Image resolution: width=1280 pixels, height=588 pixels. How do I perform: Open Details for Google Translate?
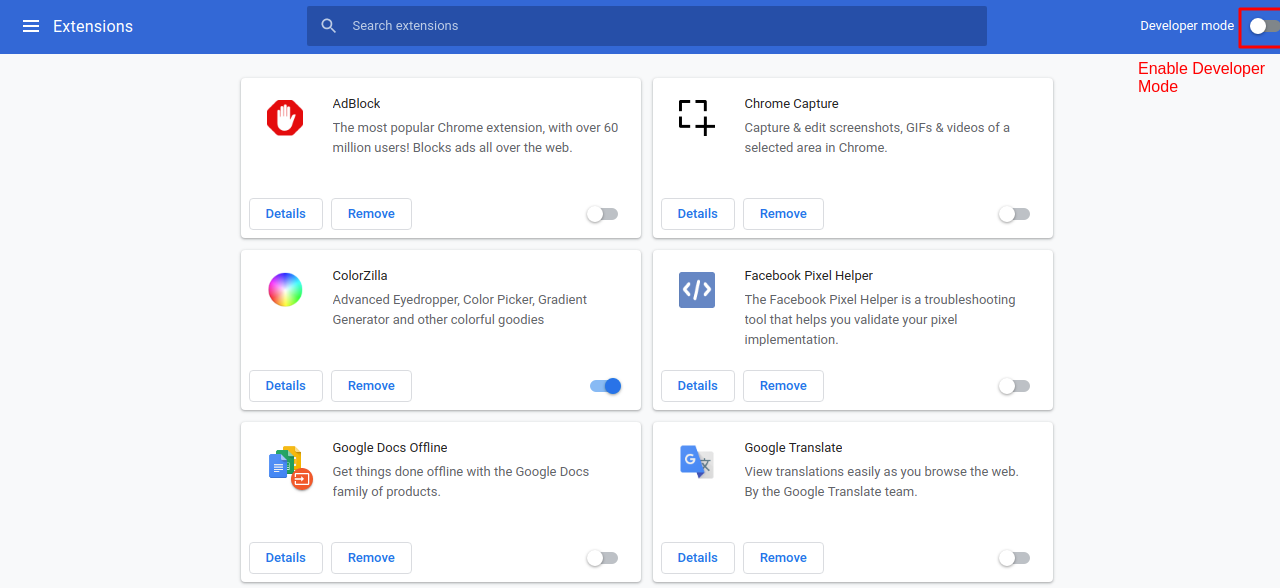tap(698, 558)
